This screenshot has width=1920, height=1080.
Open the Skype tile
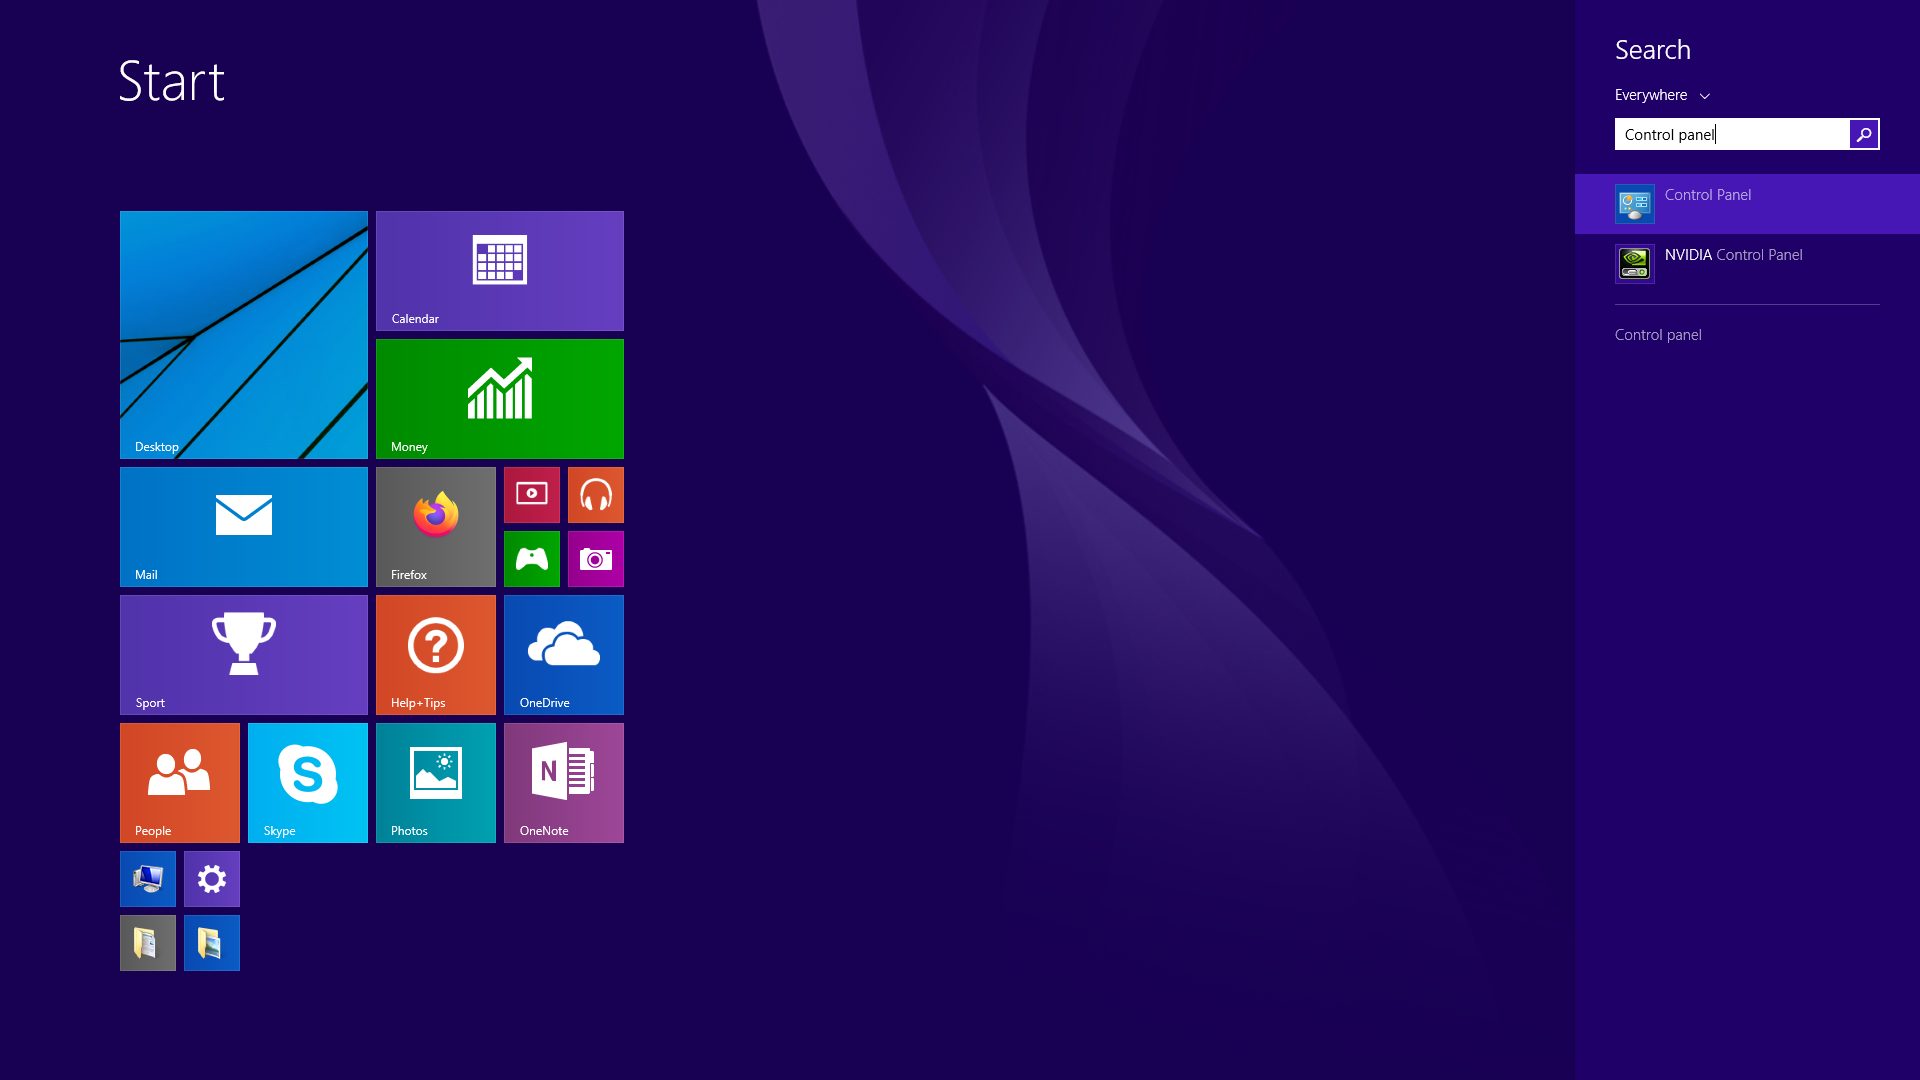point(307,782)
